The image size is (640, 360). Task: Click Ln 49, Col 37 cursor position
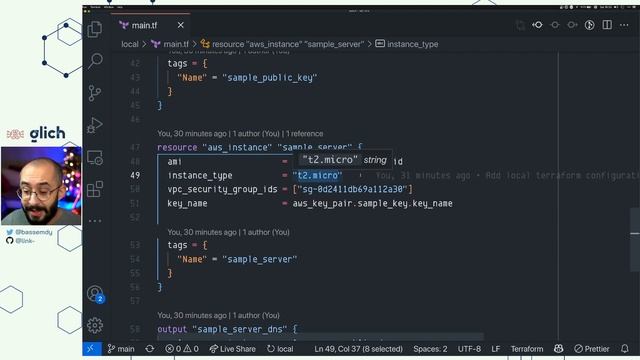[358, 349]
